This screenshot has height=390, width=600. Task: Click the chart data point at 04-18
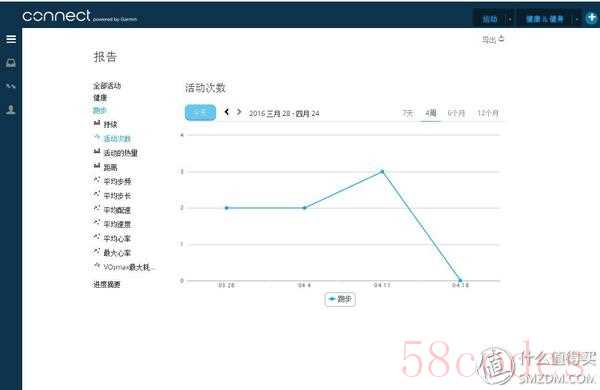(460, 281)
